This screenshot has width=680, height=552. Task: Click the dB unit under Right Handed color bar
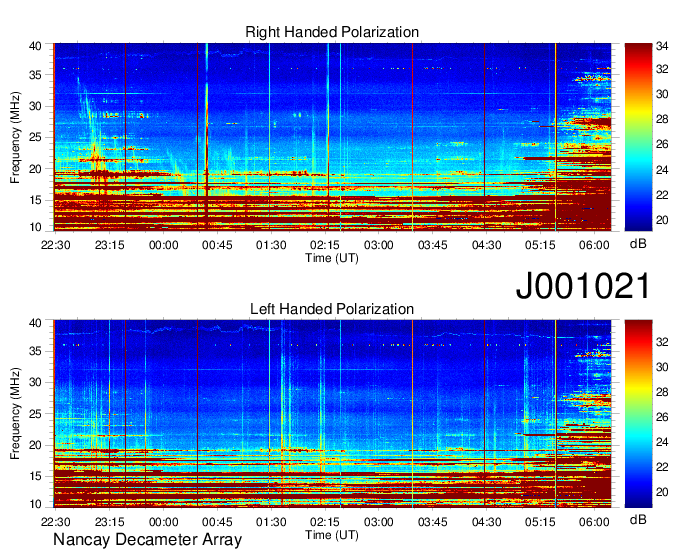point(638,244)
